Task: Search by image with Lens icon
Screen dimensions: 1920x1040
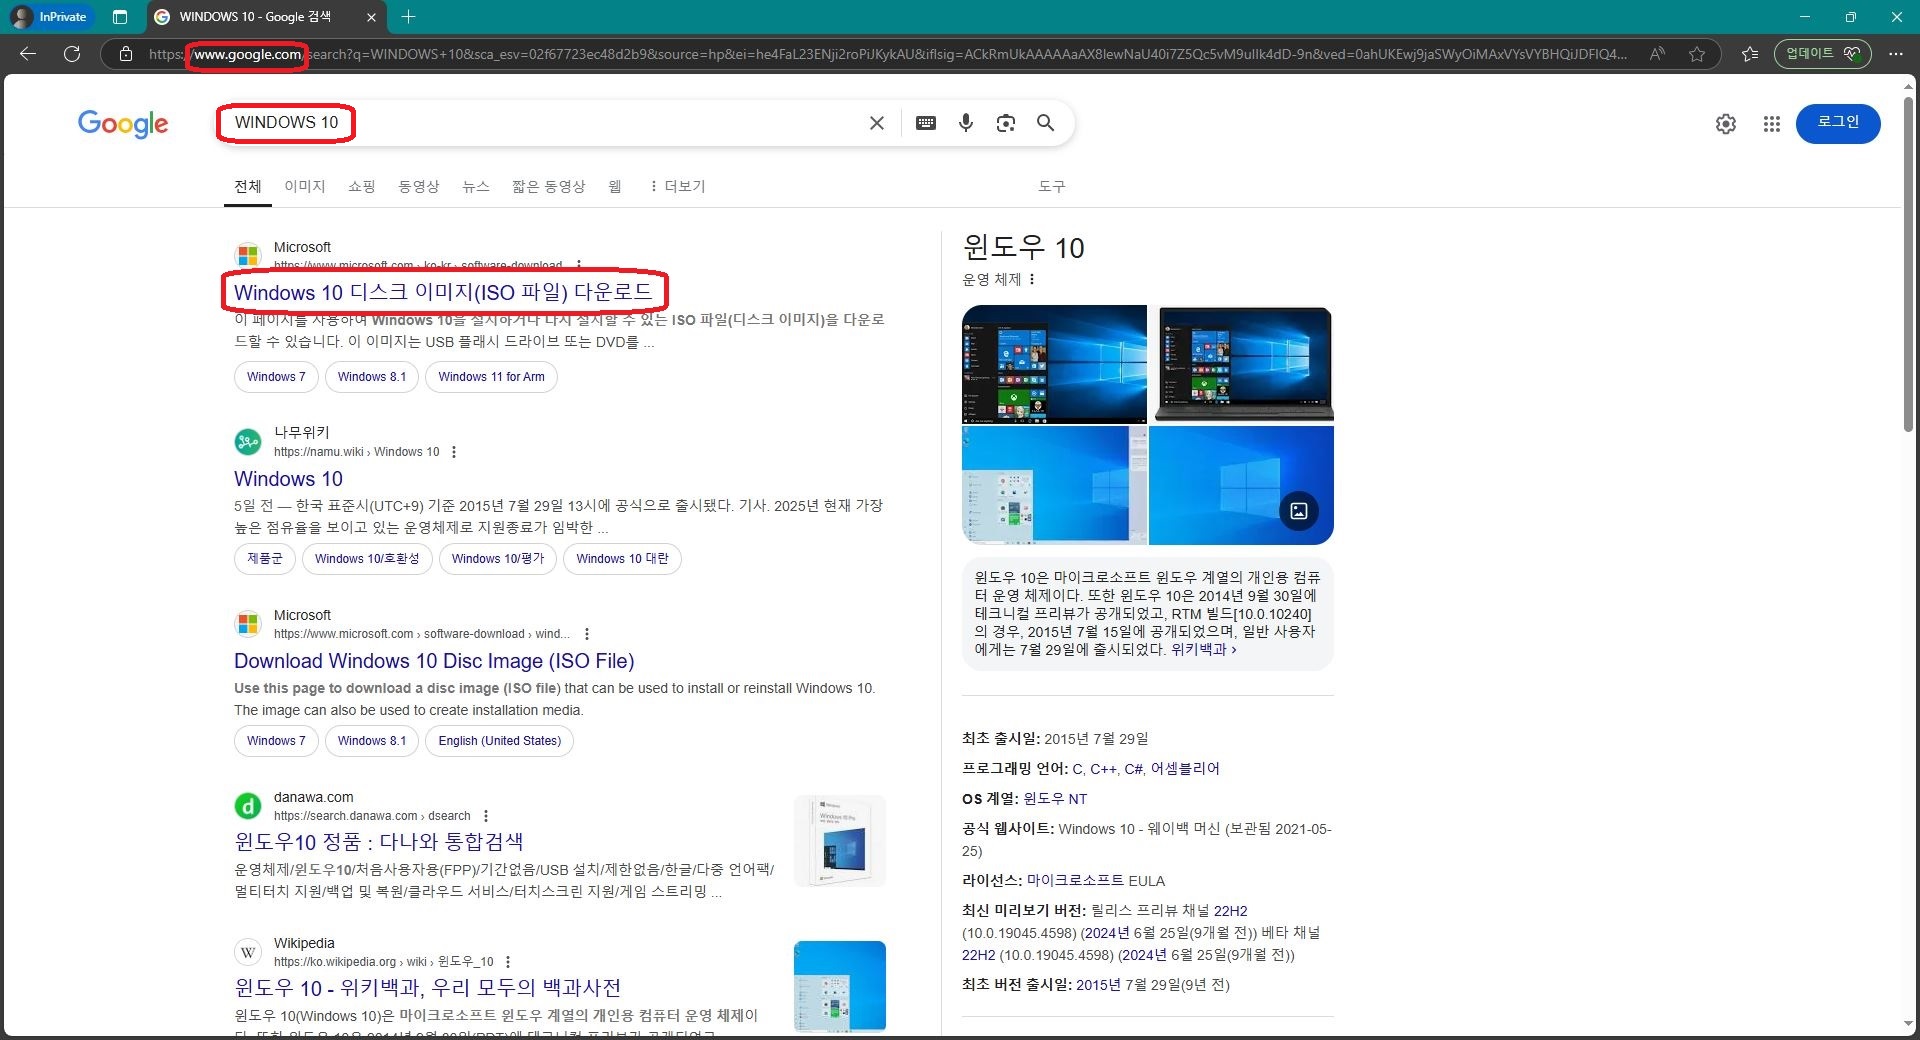Action: tap(1006, 123)
